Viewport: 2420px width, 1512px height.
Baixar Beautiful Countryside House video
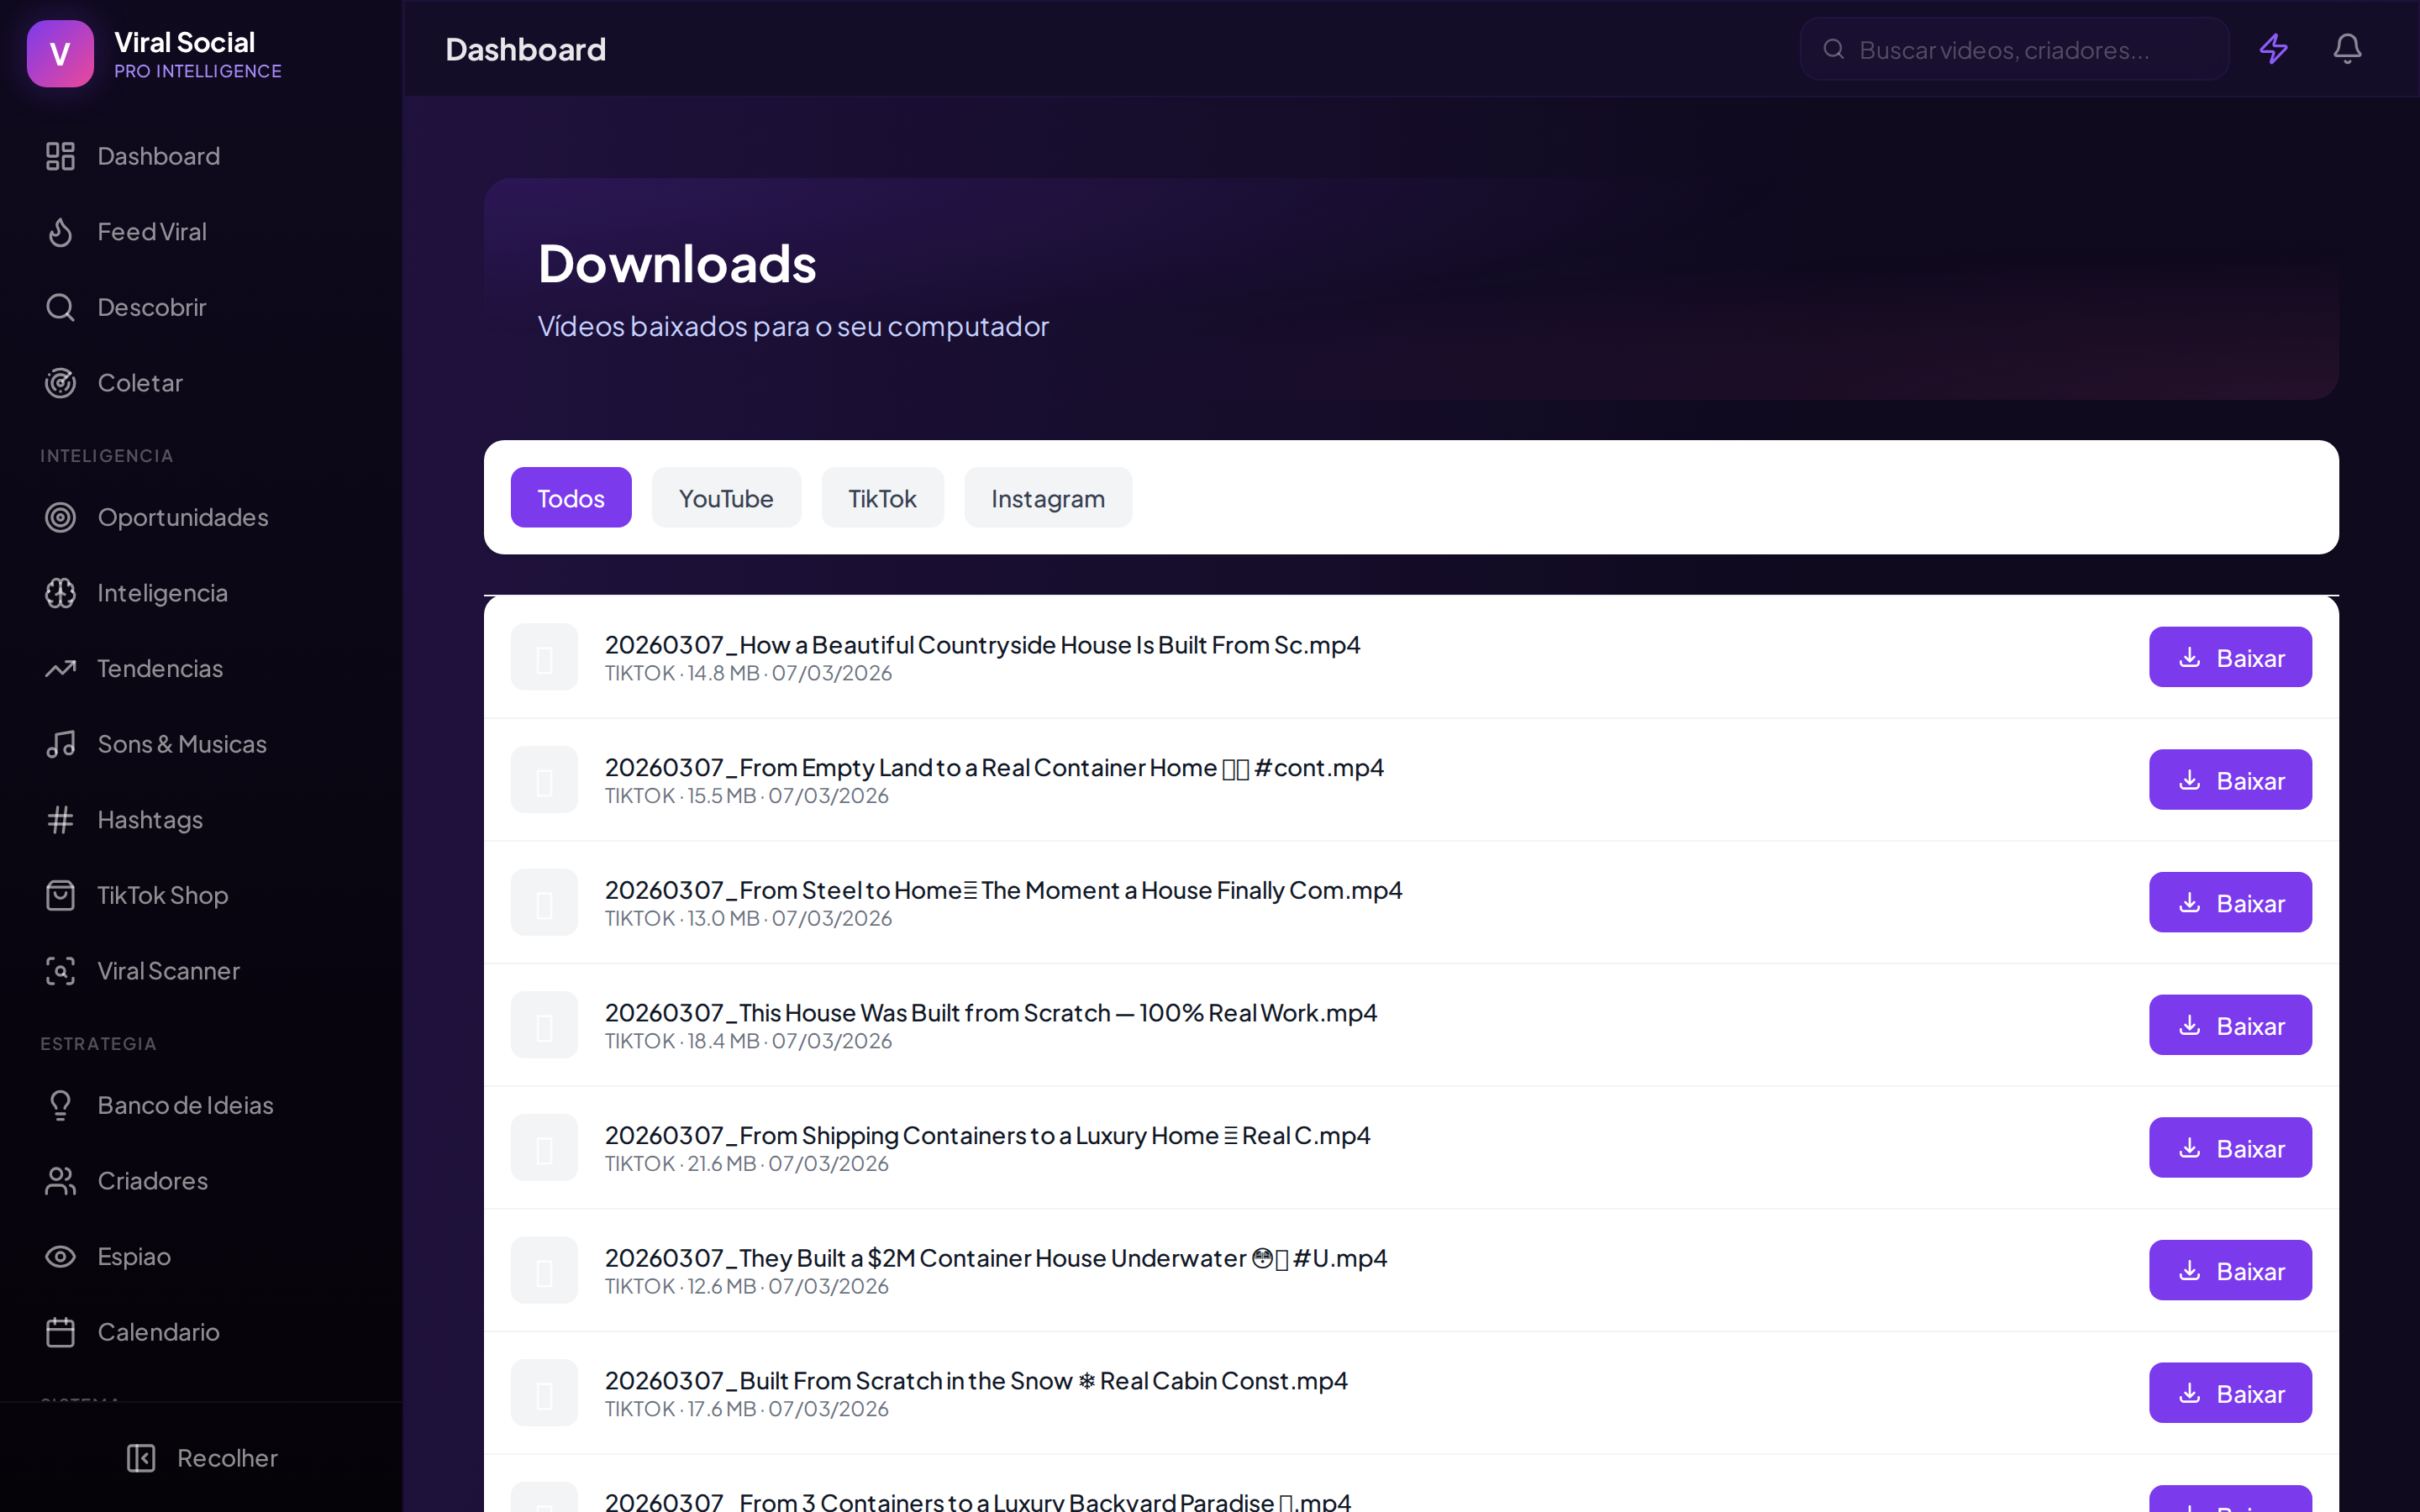click(2230, 657)
